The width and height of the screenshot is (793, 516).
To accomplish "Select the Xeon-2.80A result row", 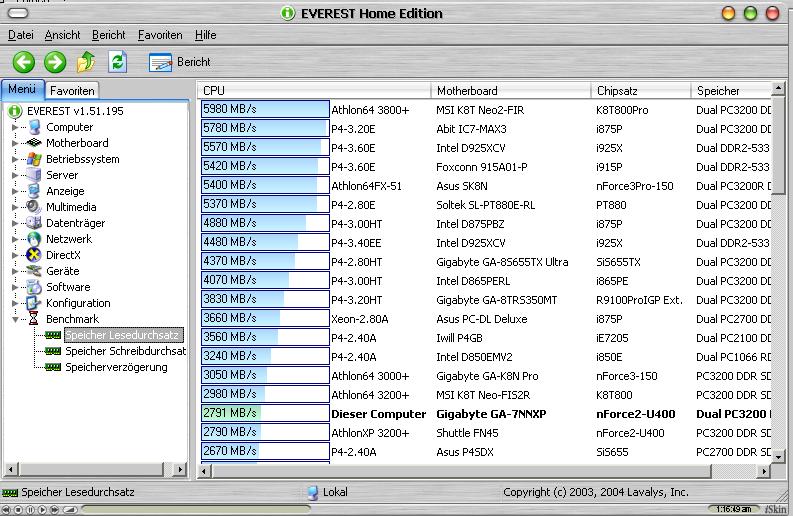I will 486,319.
